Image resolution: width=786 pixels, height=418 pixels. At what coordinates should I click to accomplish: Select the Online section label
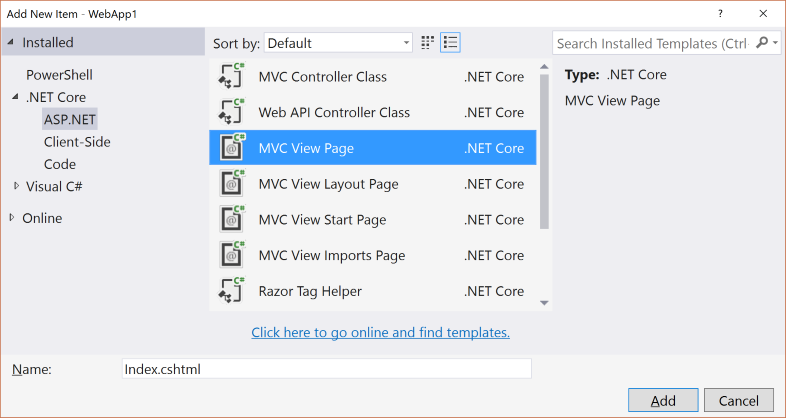[x=42, y=218]
